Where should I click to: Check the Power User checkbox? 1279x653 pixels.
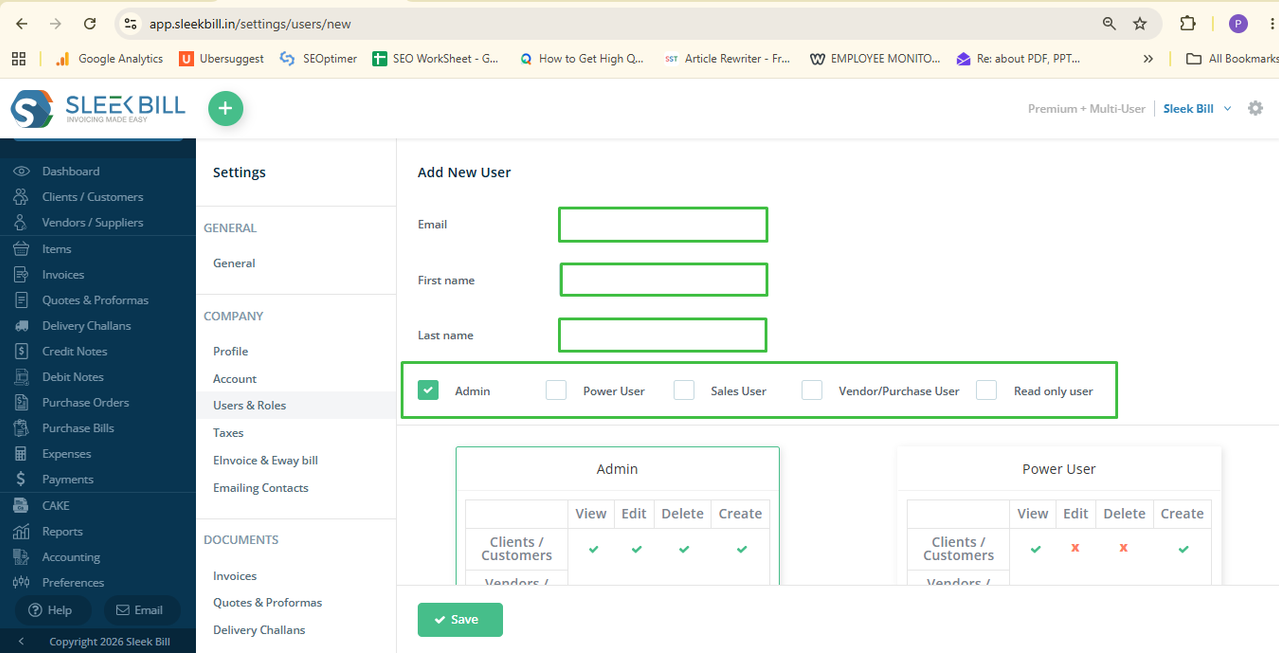coord(556,390)
